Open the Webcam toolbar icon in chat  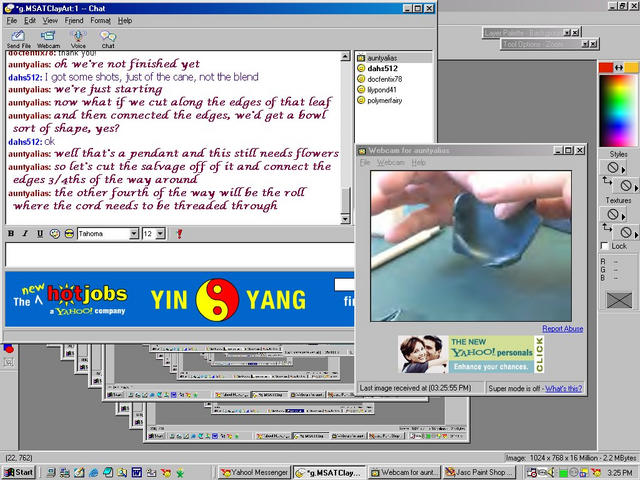(48, 39)
